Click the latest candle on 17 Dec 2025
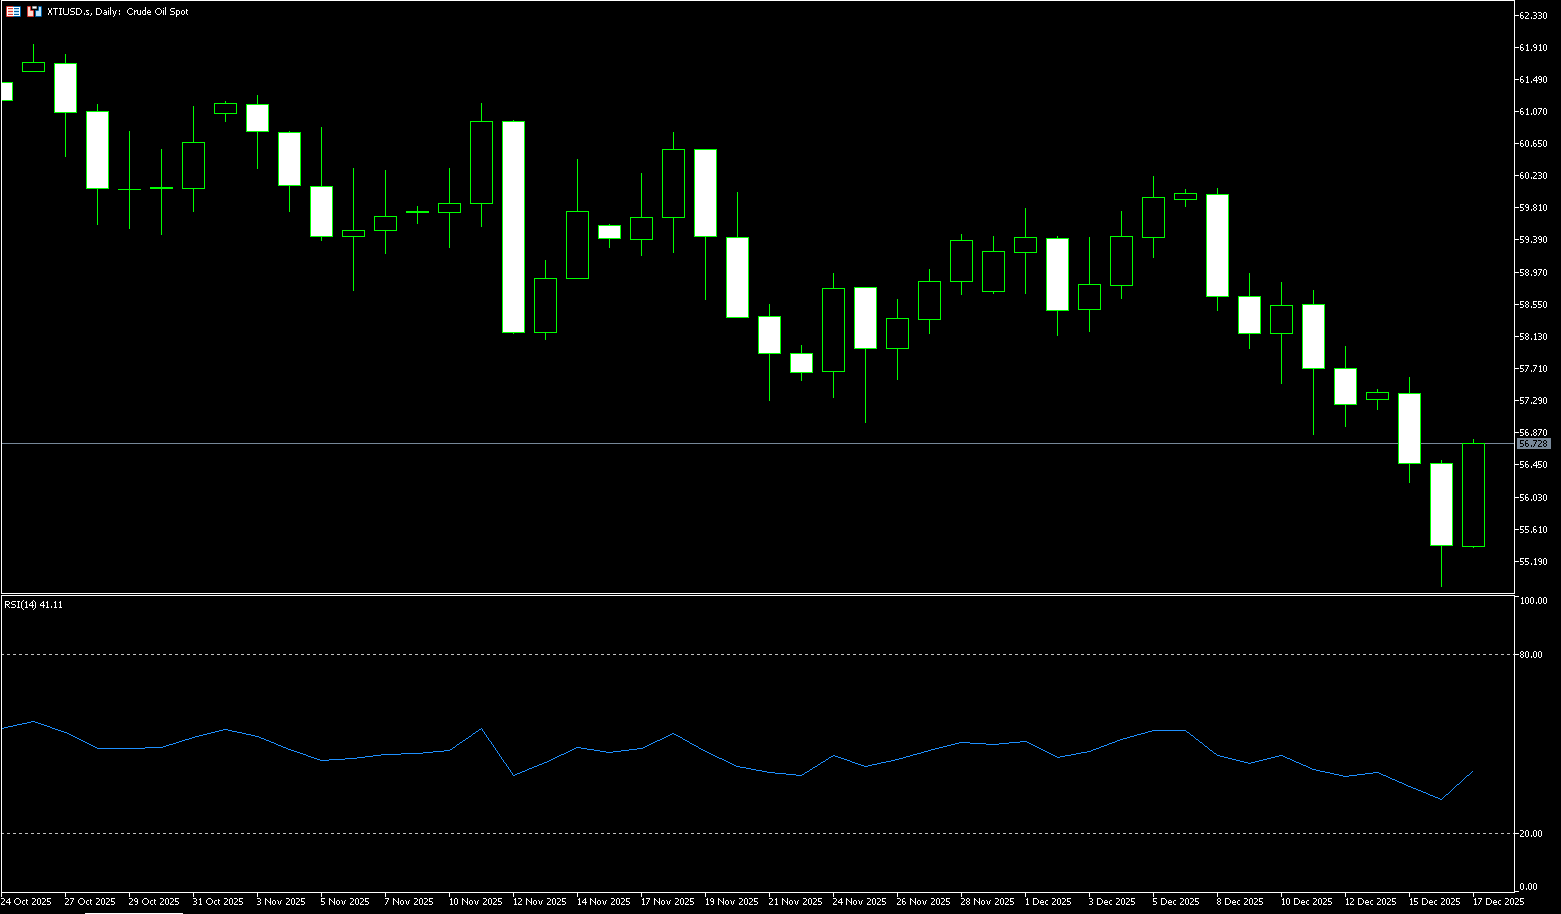This screenshot has height=914, width=1561. (1473, 495)
